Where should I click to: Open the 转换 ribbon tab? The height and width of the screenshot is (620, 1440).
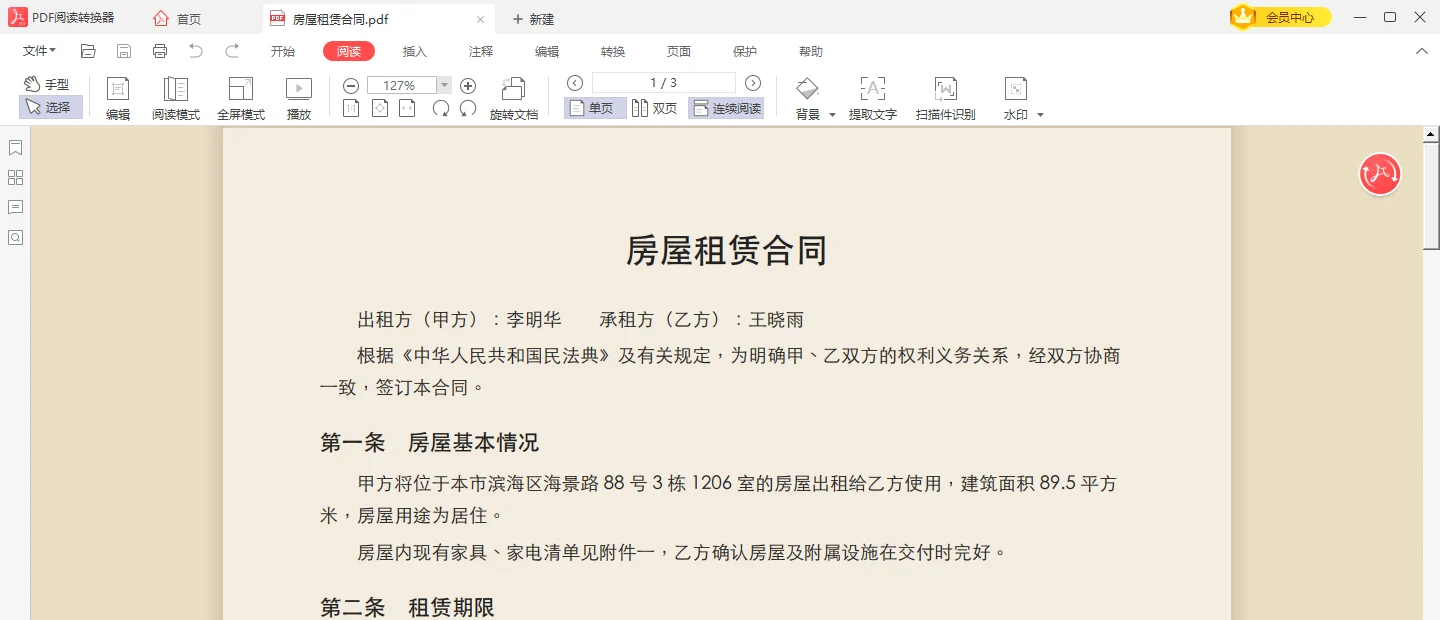tap(613, 52)
